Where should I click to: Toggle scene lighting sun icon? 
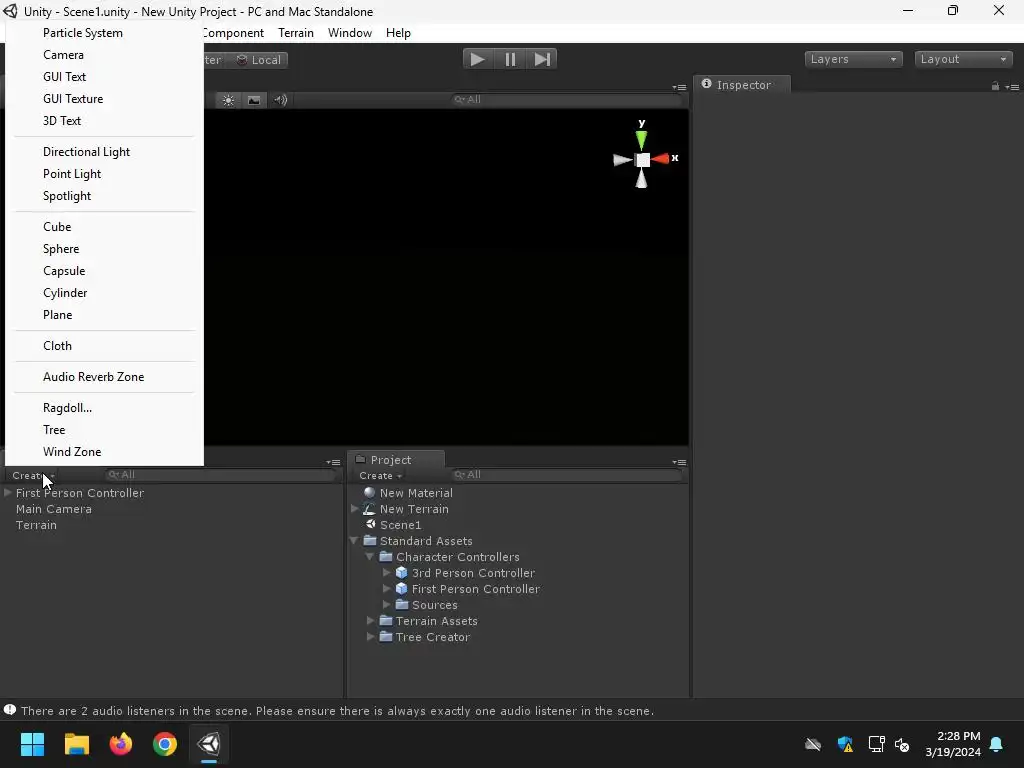point(228,100)
